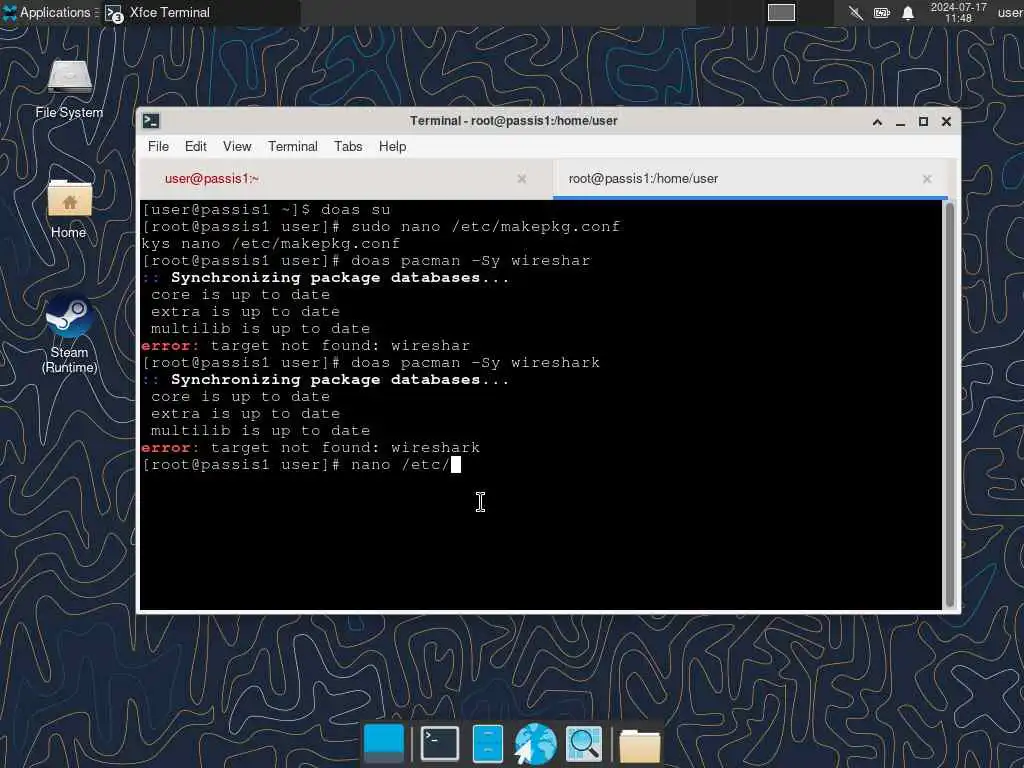Open the application finder magnifier dock icon
Viewport: 1024px width, 768px height.
pyautogui.click(x=584, y=744)
